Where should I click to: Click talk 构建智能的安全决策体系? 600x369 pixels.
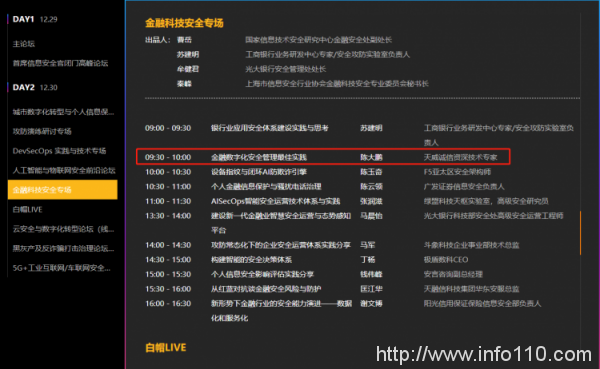(251, 260)
